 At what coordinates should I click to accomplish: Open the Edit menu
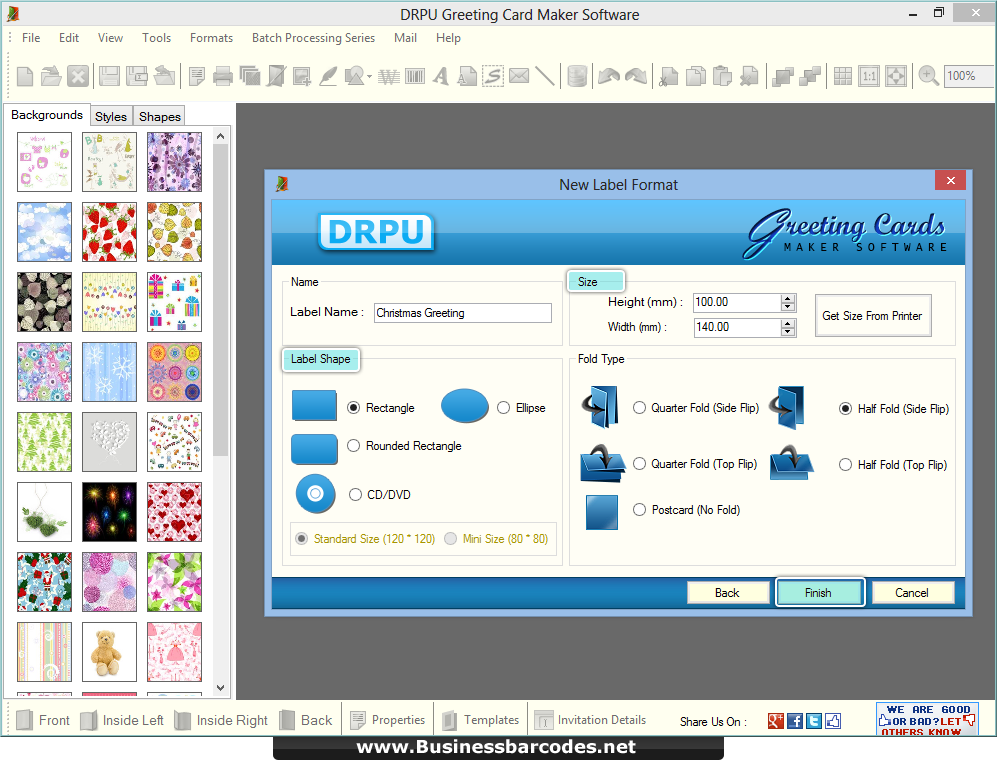coord(69,38)
